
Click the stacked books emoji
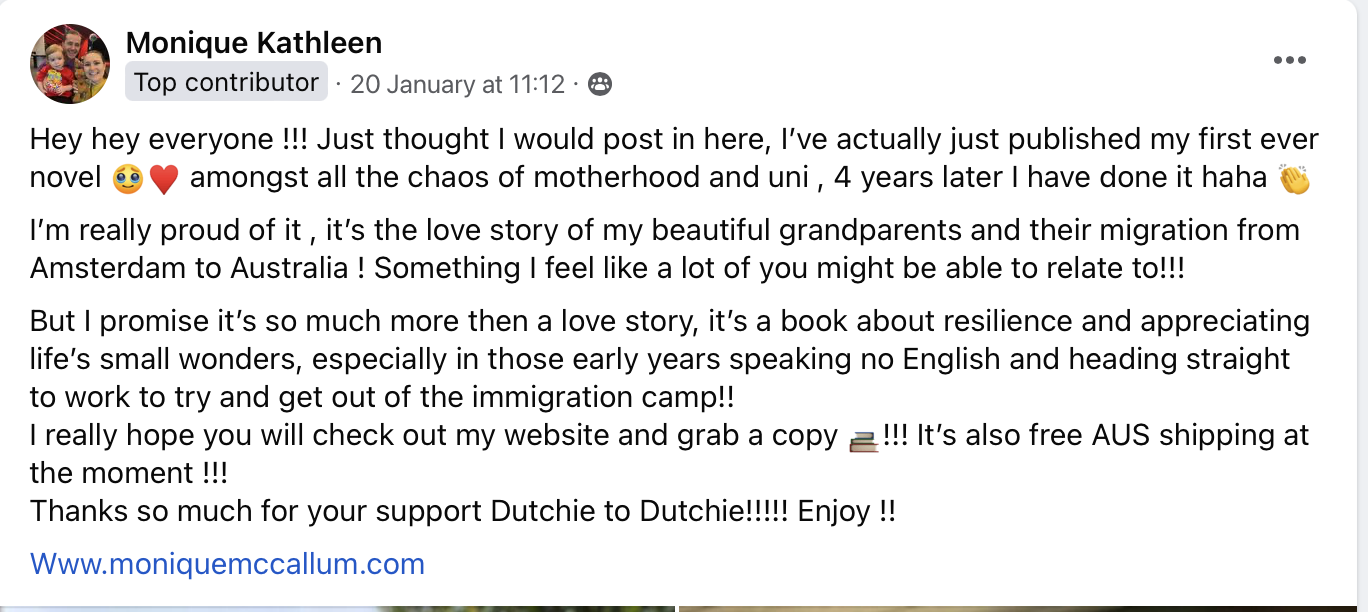[862, 438]
